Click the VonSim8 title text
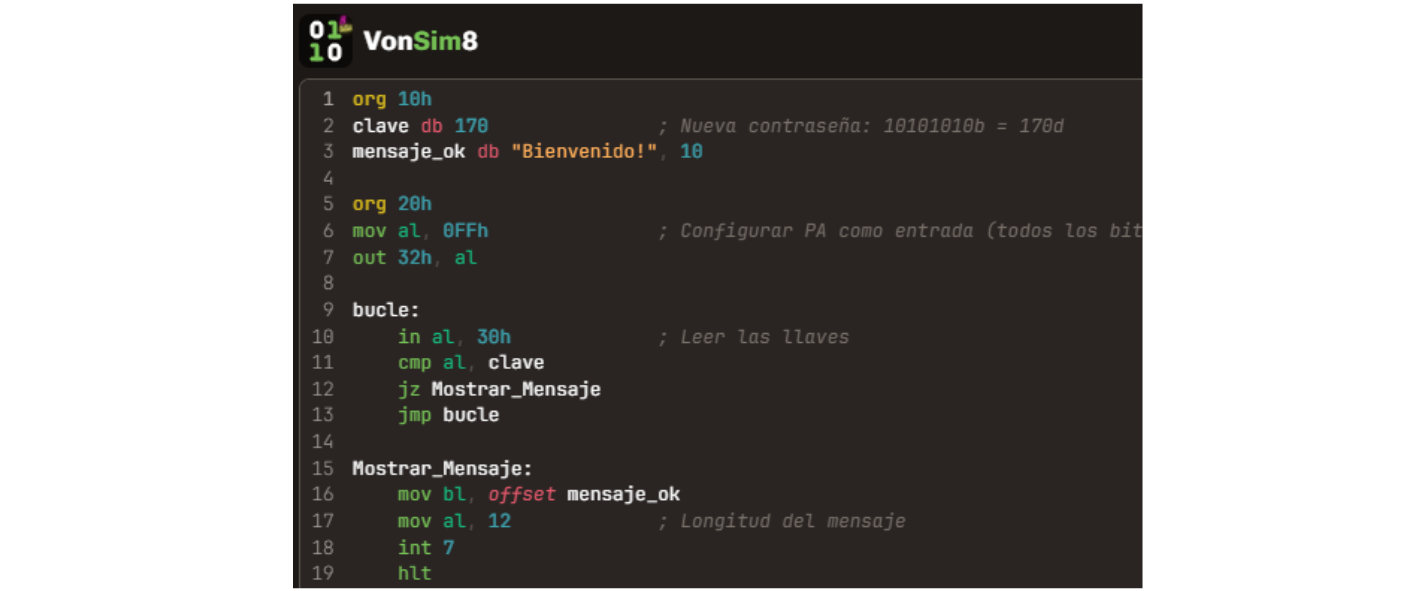1417x591 pixels. pos(420,41)
